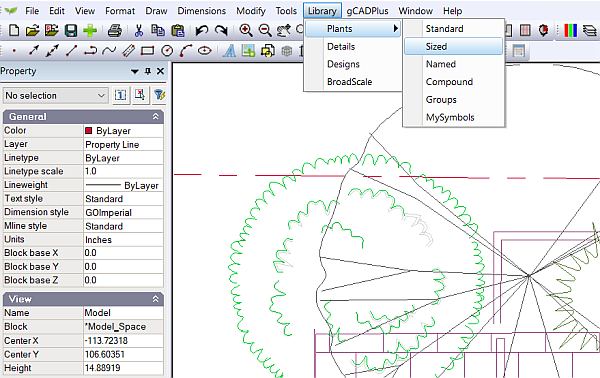Click the select objects cursor icon in Property
This screenshot has width=600, height=378.
pyautogui.click(x=140, y=95)
